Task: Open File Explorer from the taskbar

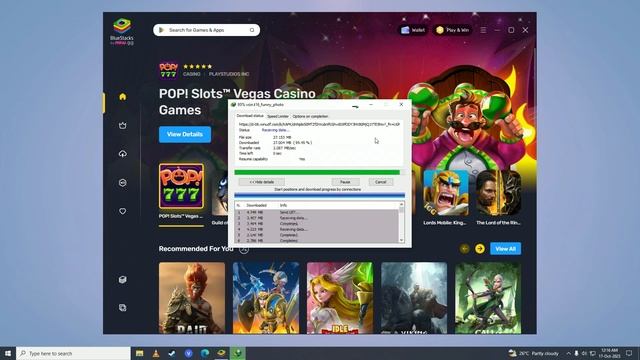Action: pos(140,353)
